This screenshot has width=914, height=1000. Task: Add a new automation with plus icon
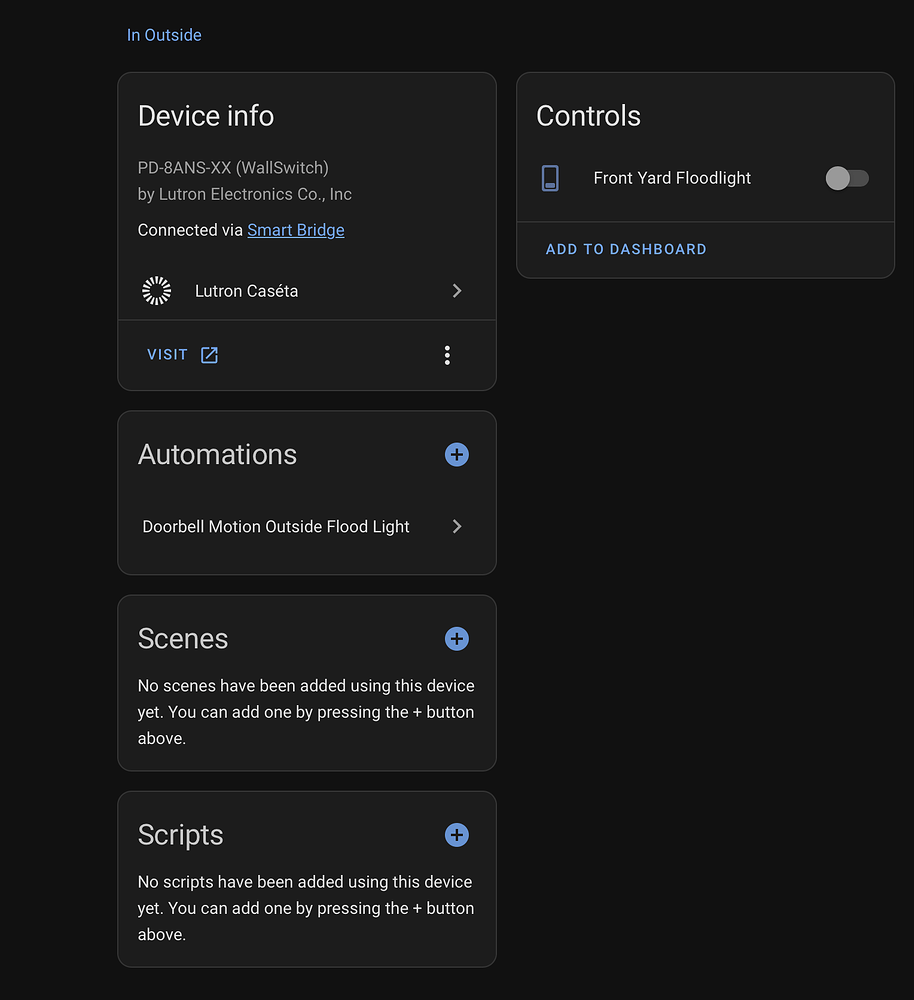point(456,455)
